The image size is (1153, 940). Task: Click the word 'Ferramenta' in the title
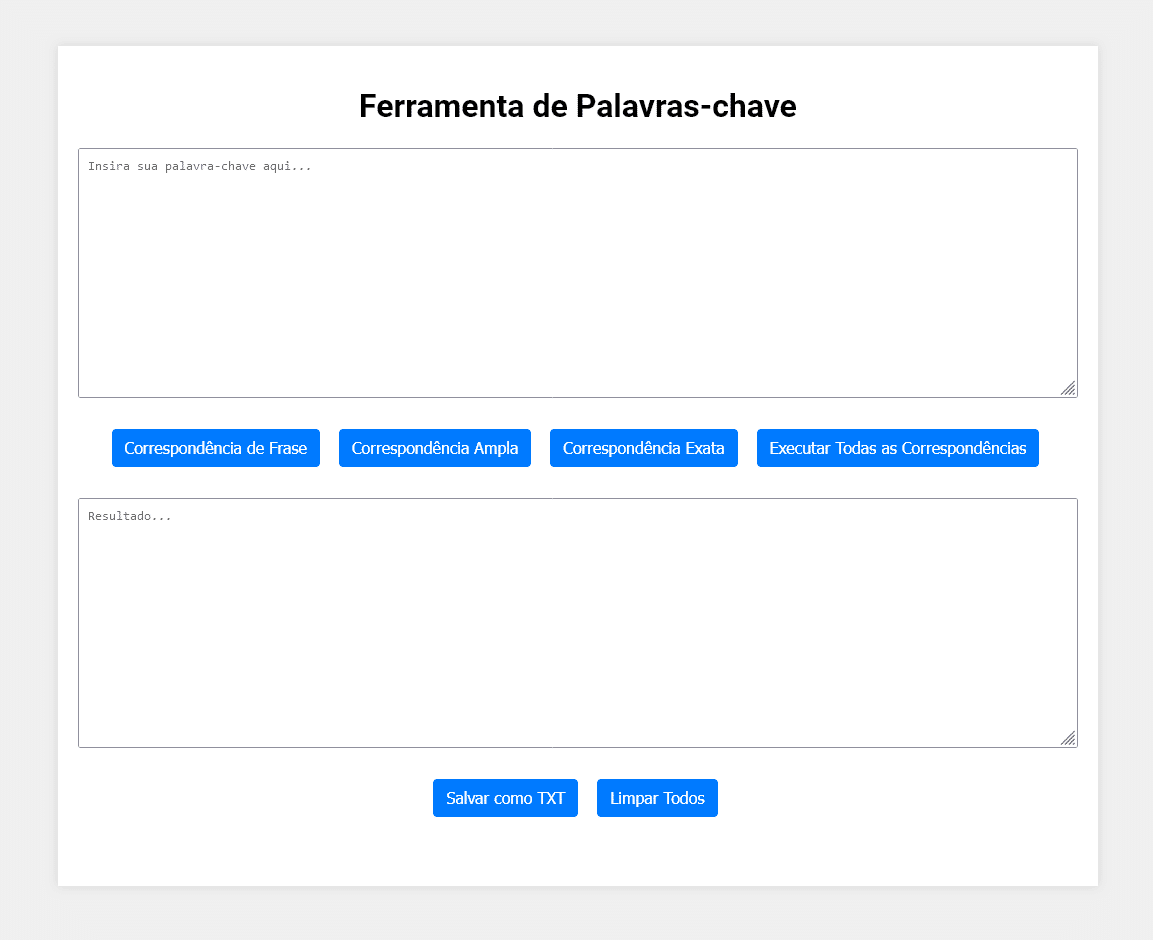(x=441, y=106)
